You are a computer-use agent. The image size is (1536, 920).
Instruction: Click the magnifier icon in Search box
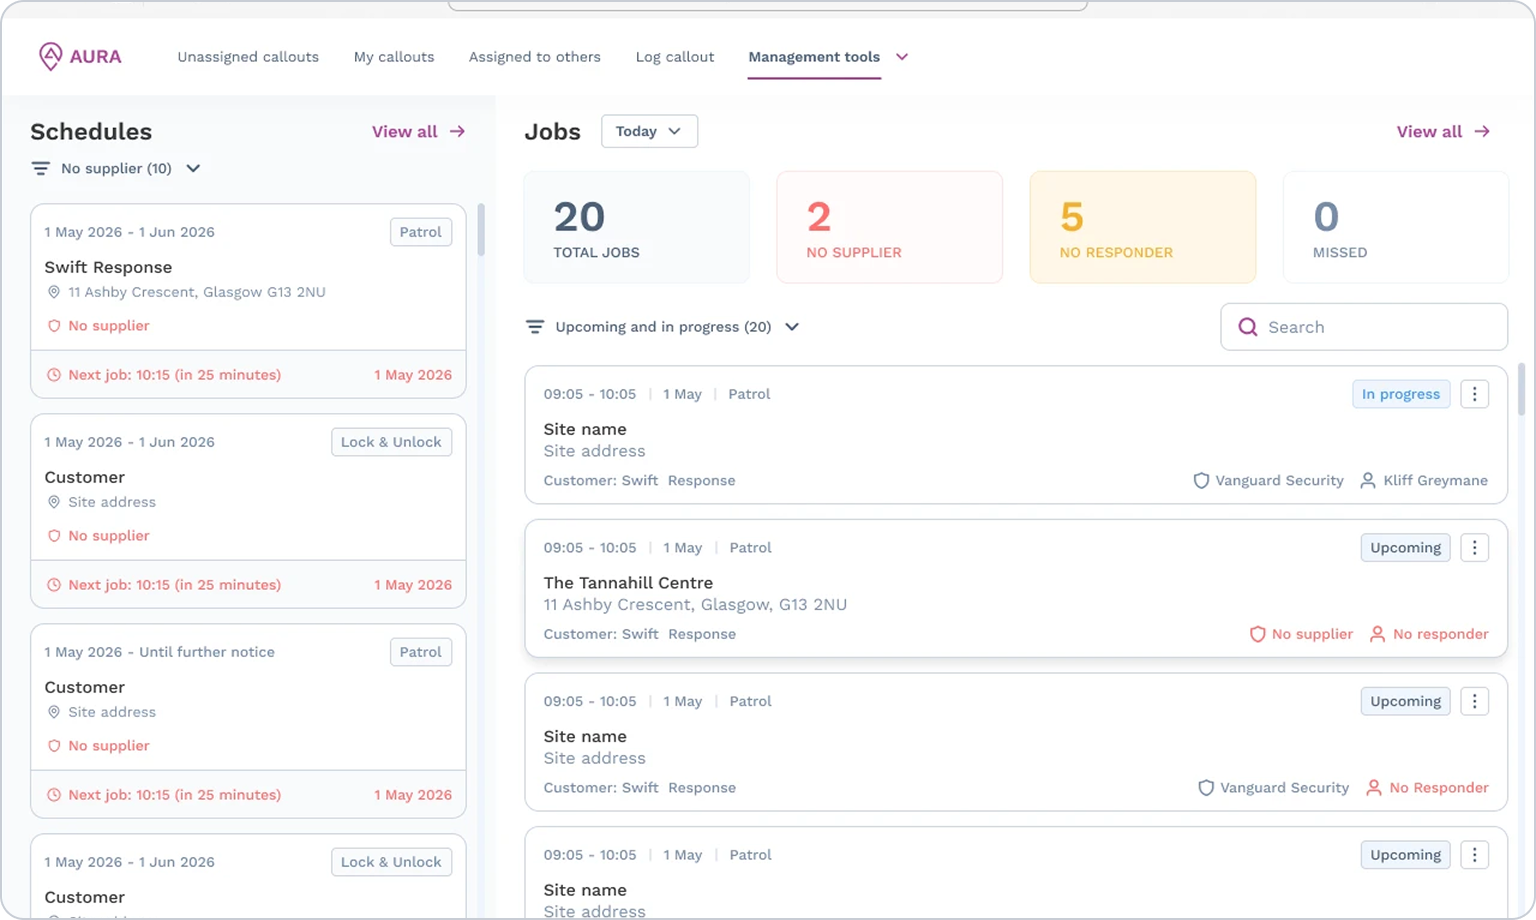click(x=1248, y=327)
